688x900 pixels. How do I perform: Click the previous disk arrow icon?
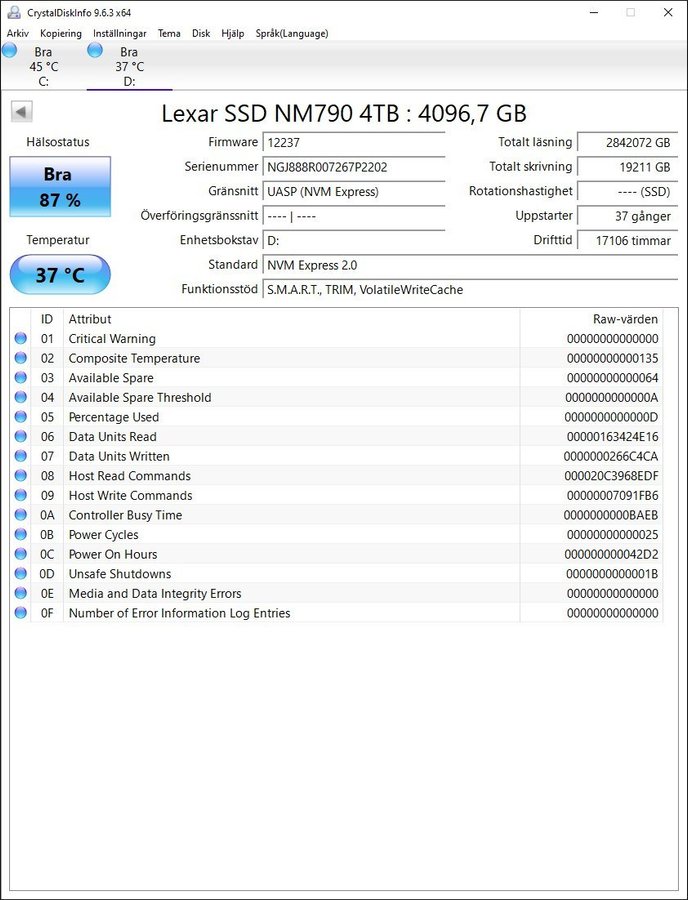pos(21,112)
